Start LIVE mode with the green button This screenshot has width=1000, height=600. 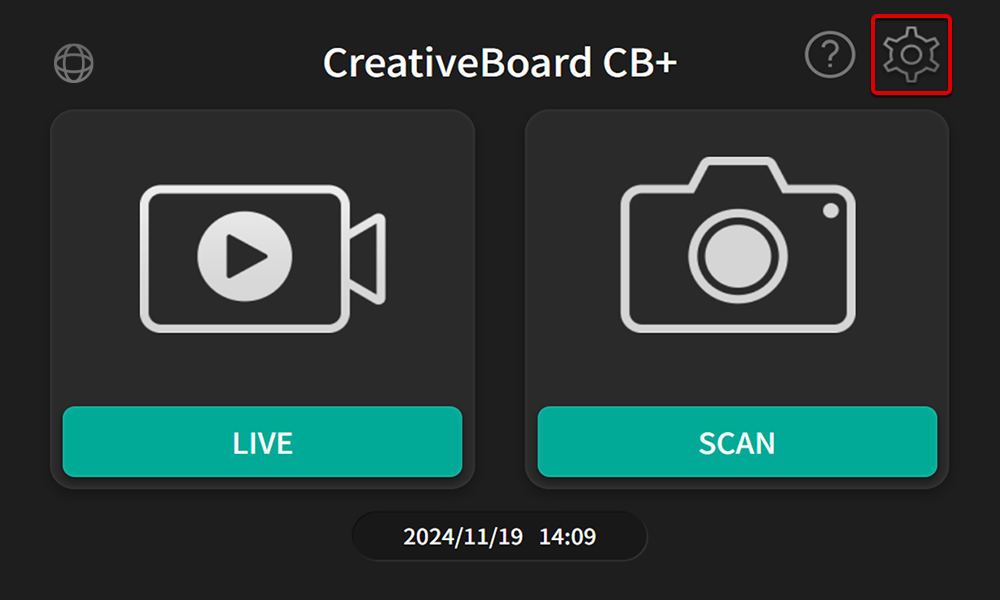pyautogui.click(x=263, y=442)
